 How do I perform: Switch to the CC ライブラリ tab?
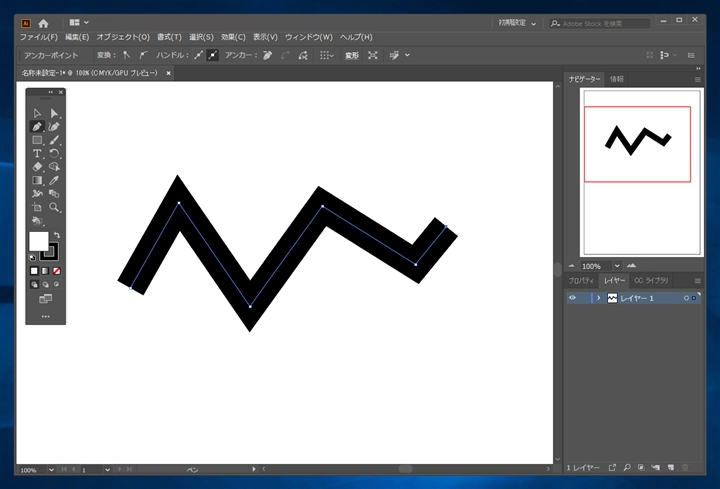pyautogui.click(x=651, y=281)
